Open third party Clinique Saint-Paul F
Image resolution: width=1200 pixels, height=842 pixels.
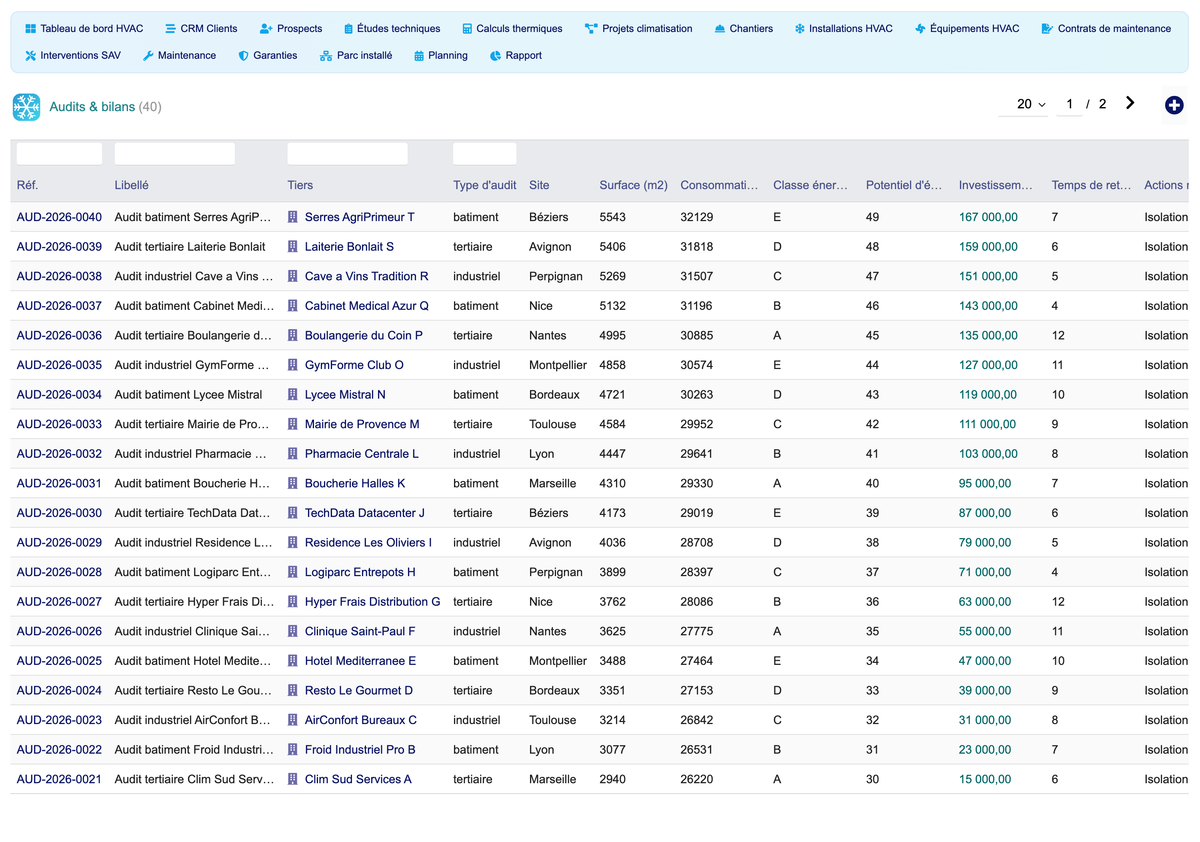click(x=360, y=631)
